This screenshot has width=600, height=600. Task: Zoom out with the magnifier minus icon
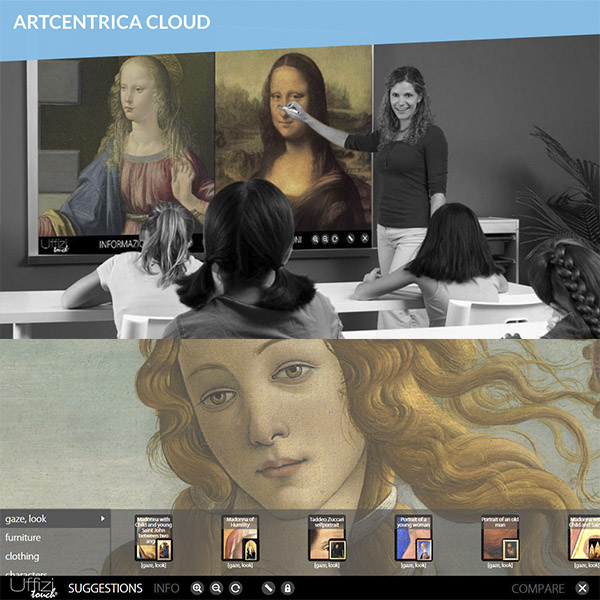216,588
